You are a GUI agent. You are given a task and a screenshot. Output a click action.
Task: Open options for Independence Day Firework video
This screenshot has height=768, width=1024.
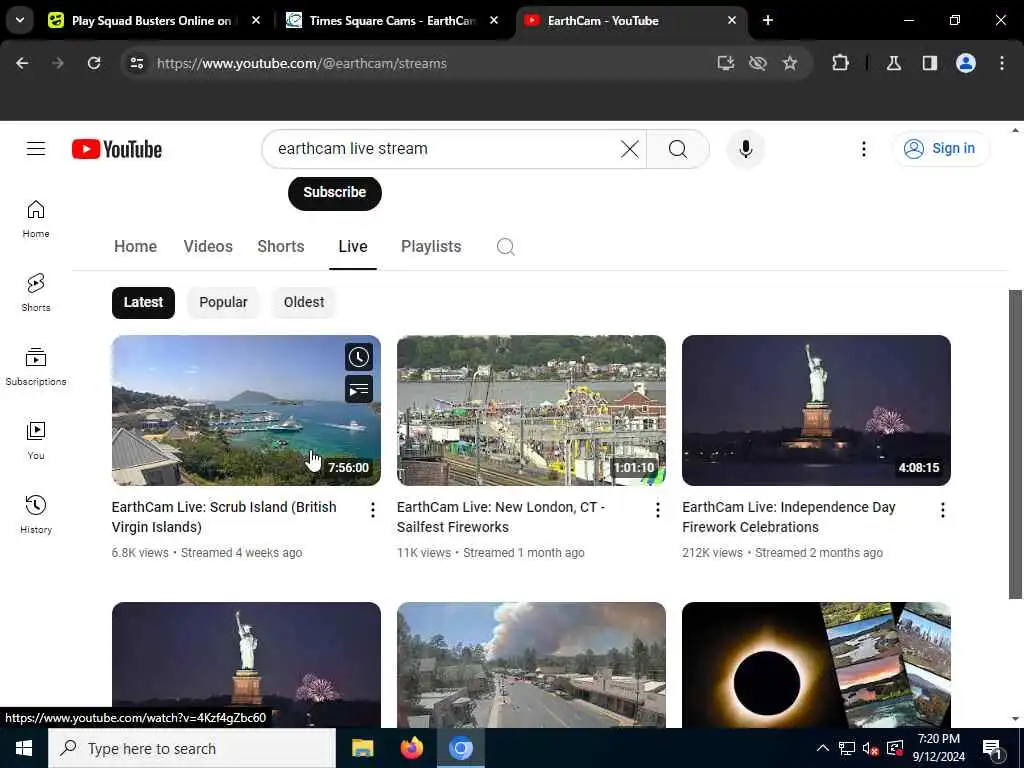(x=942, y=510)
